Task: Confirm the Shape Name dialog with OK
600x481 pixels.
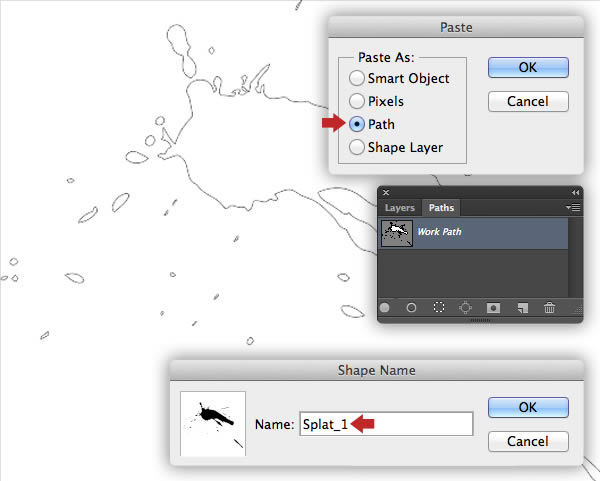Action: pyautogui.click(x=528, y=408)
